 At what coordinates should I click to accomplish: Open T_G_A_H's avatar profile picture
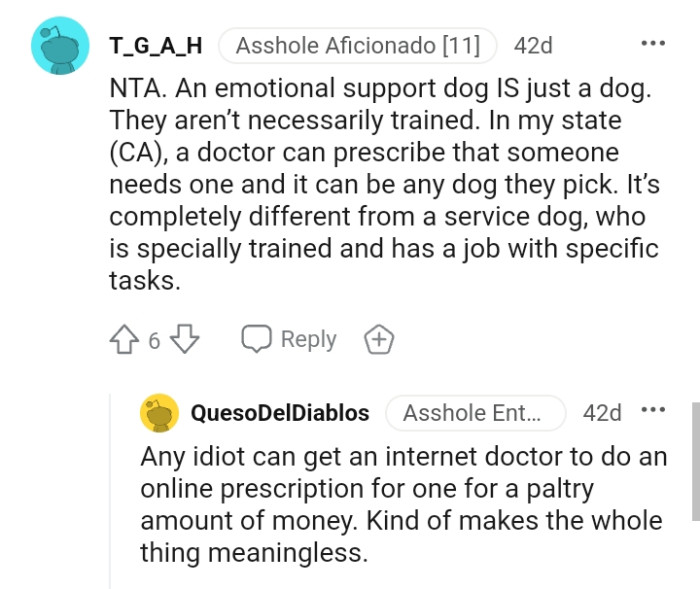point(60,46)
